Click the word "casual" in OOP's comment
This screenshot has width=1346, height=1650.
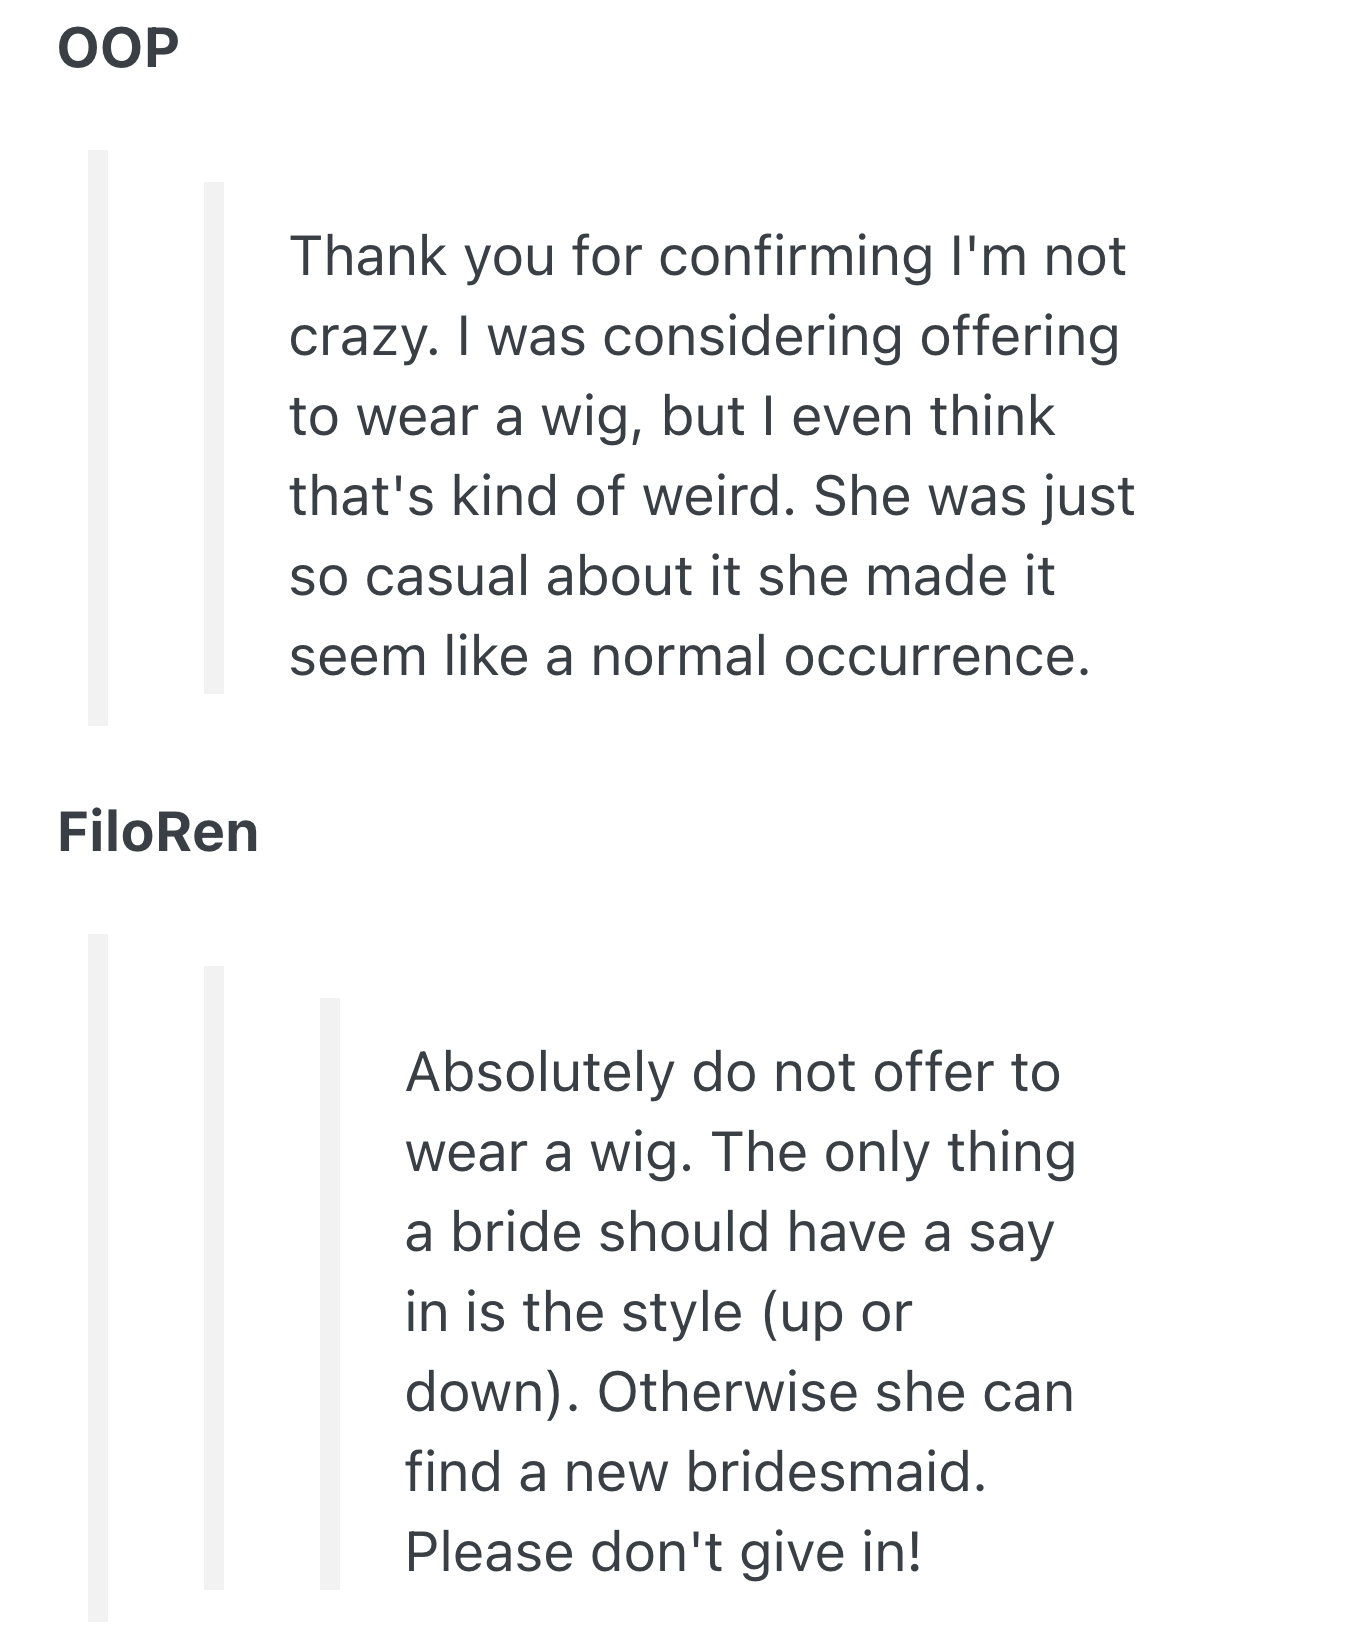point(446,576)
